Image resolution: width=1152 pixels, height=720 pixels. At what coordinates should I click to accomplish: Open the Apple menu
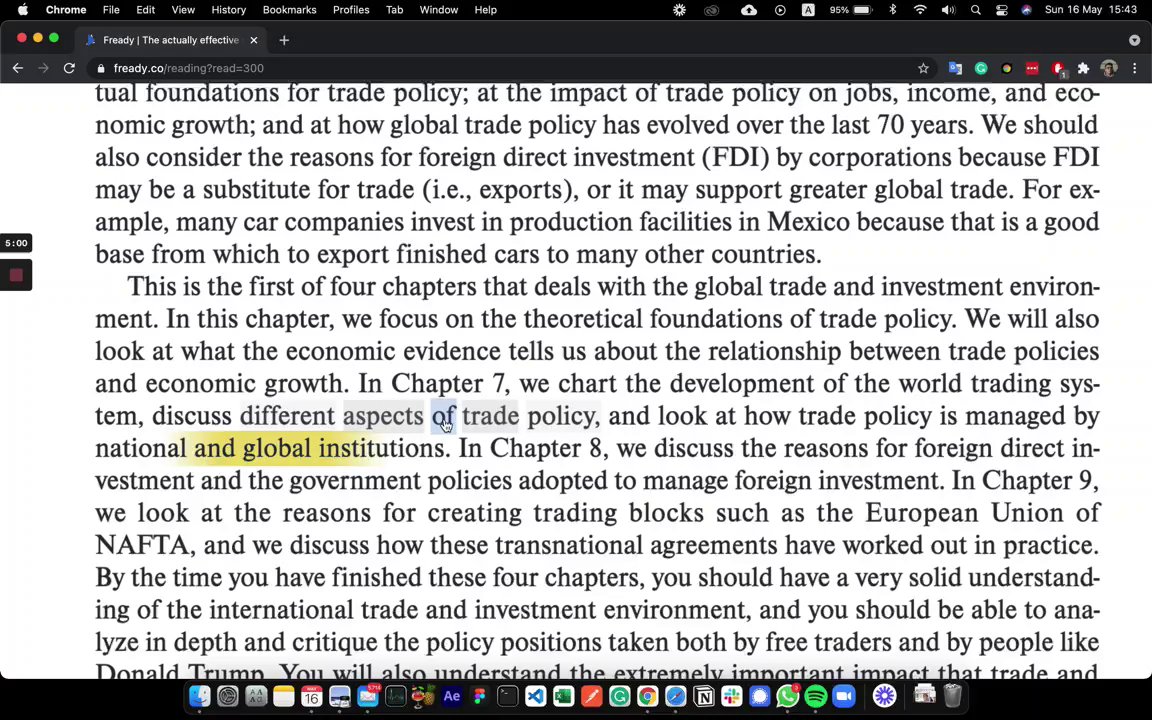click(23, 10)
